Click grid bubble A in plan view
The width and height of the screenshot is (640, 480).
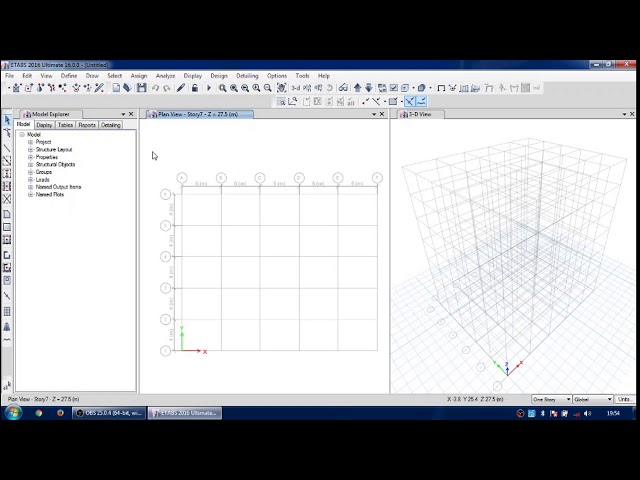[182, 178]
